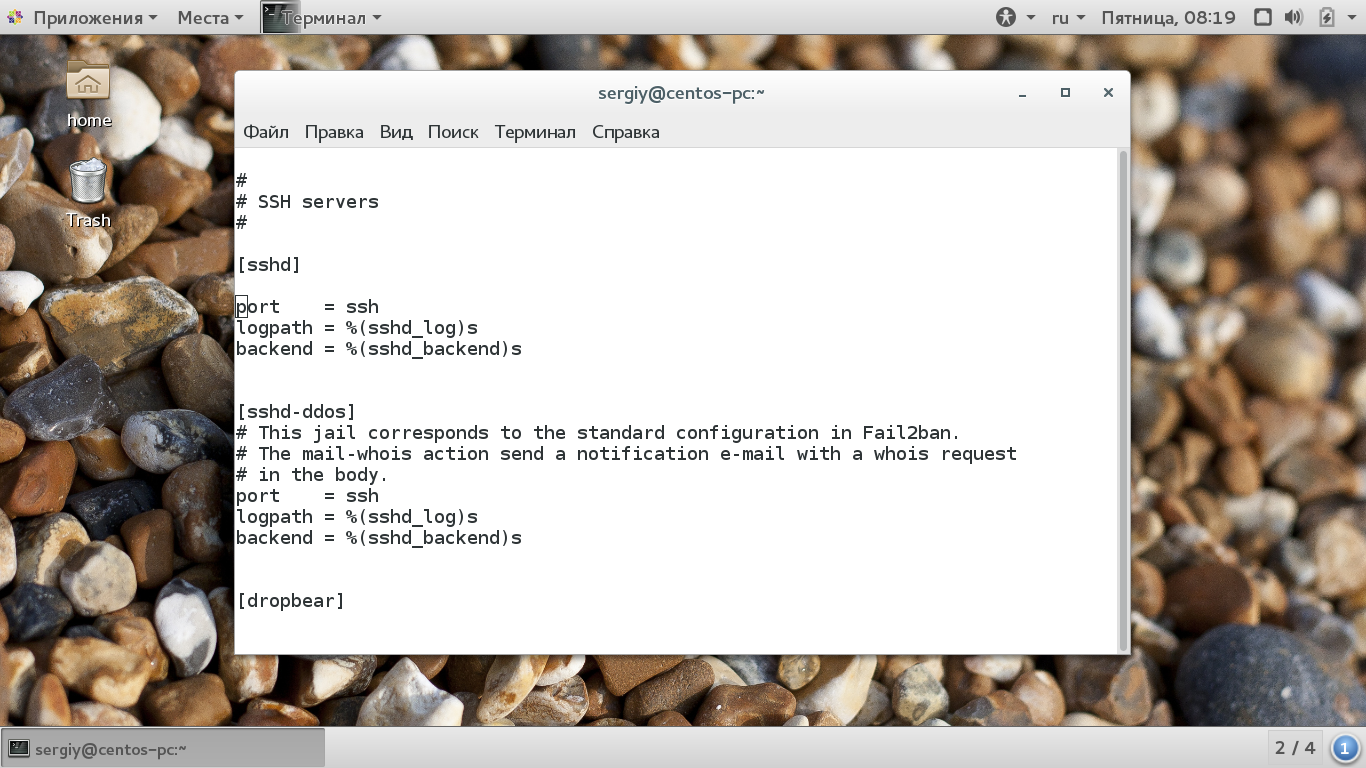
Task: Close the terminal window
Action: (x=1108, y=93)
